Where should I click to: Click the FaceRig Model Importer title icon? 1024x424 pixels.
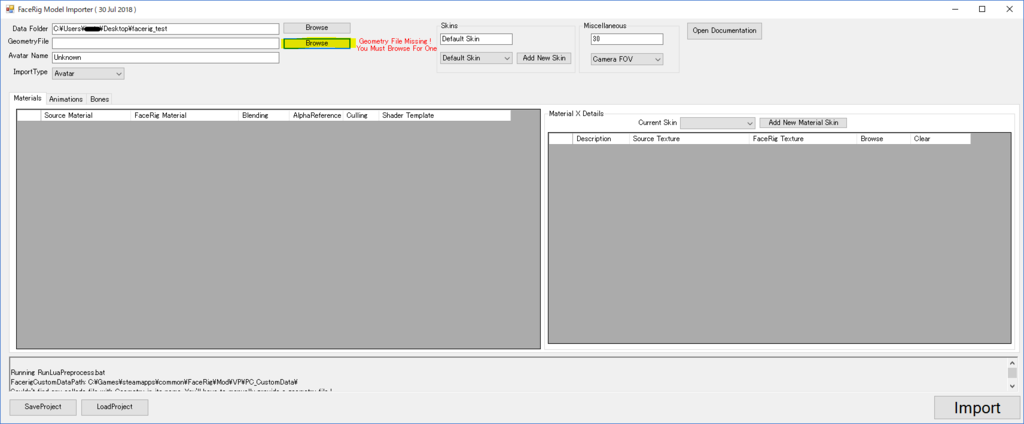click(9, 9)
